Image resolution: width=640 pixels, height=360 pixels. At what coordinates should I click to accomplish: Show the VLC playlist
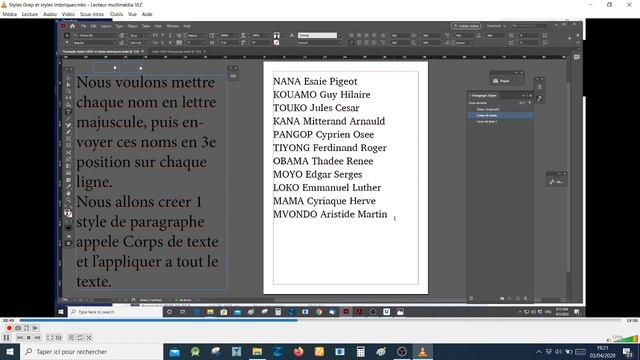pos(71,338)
